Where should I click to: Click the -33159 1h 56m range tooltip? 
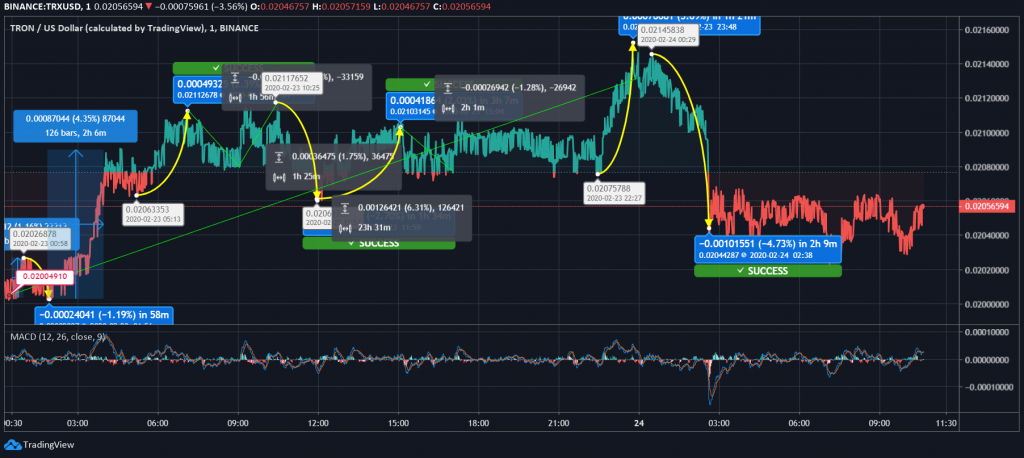point(296,87)
